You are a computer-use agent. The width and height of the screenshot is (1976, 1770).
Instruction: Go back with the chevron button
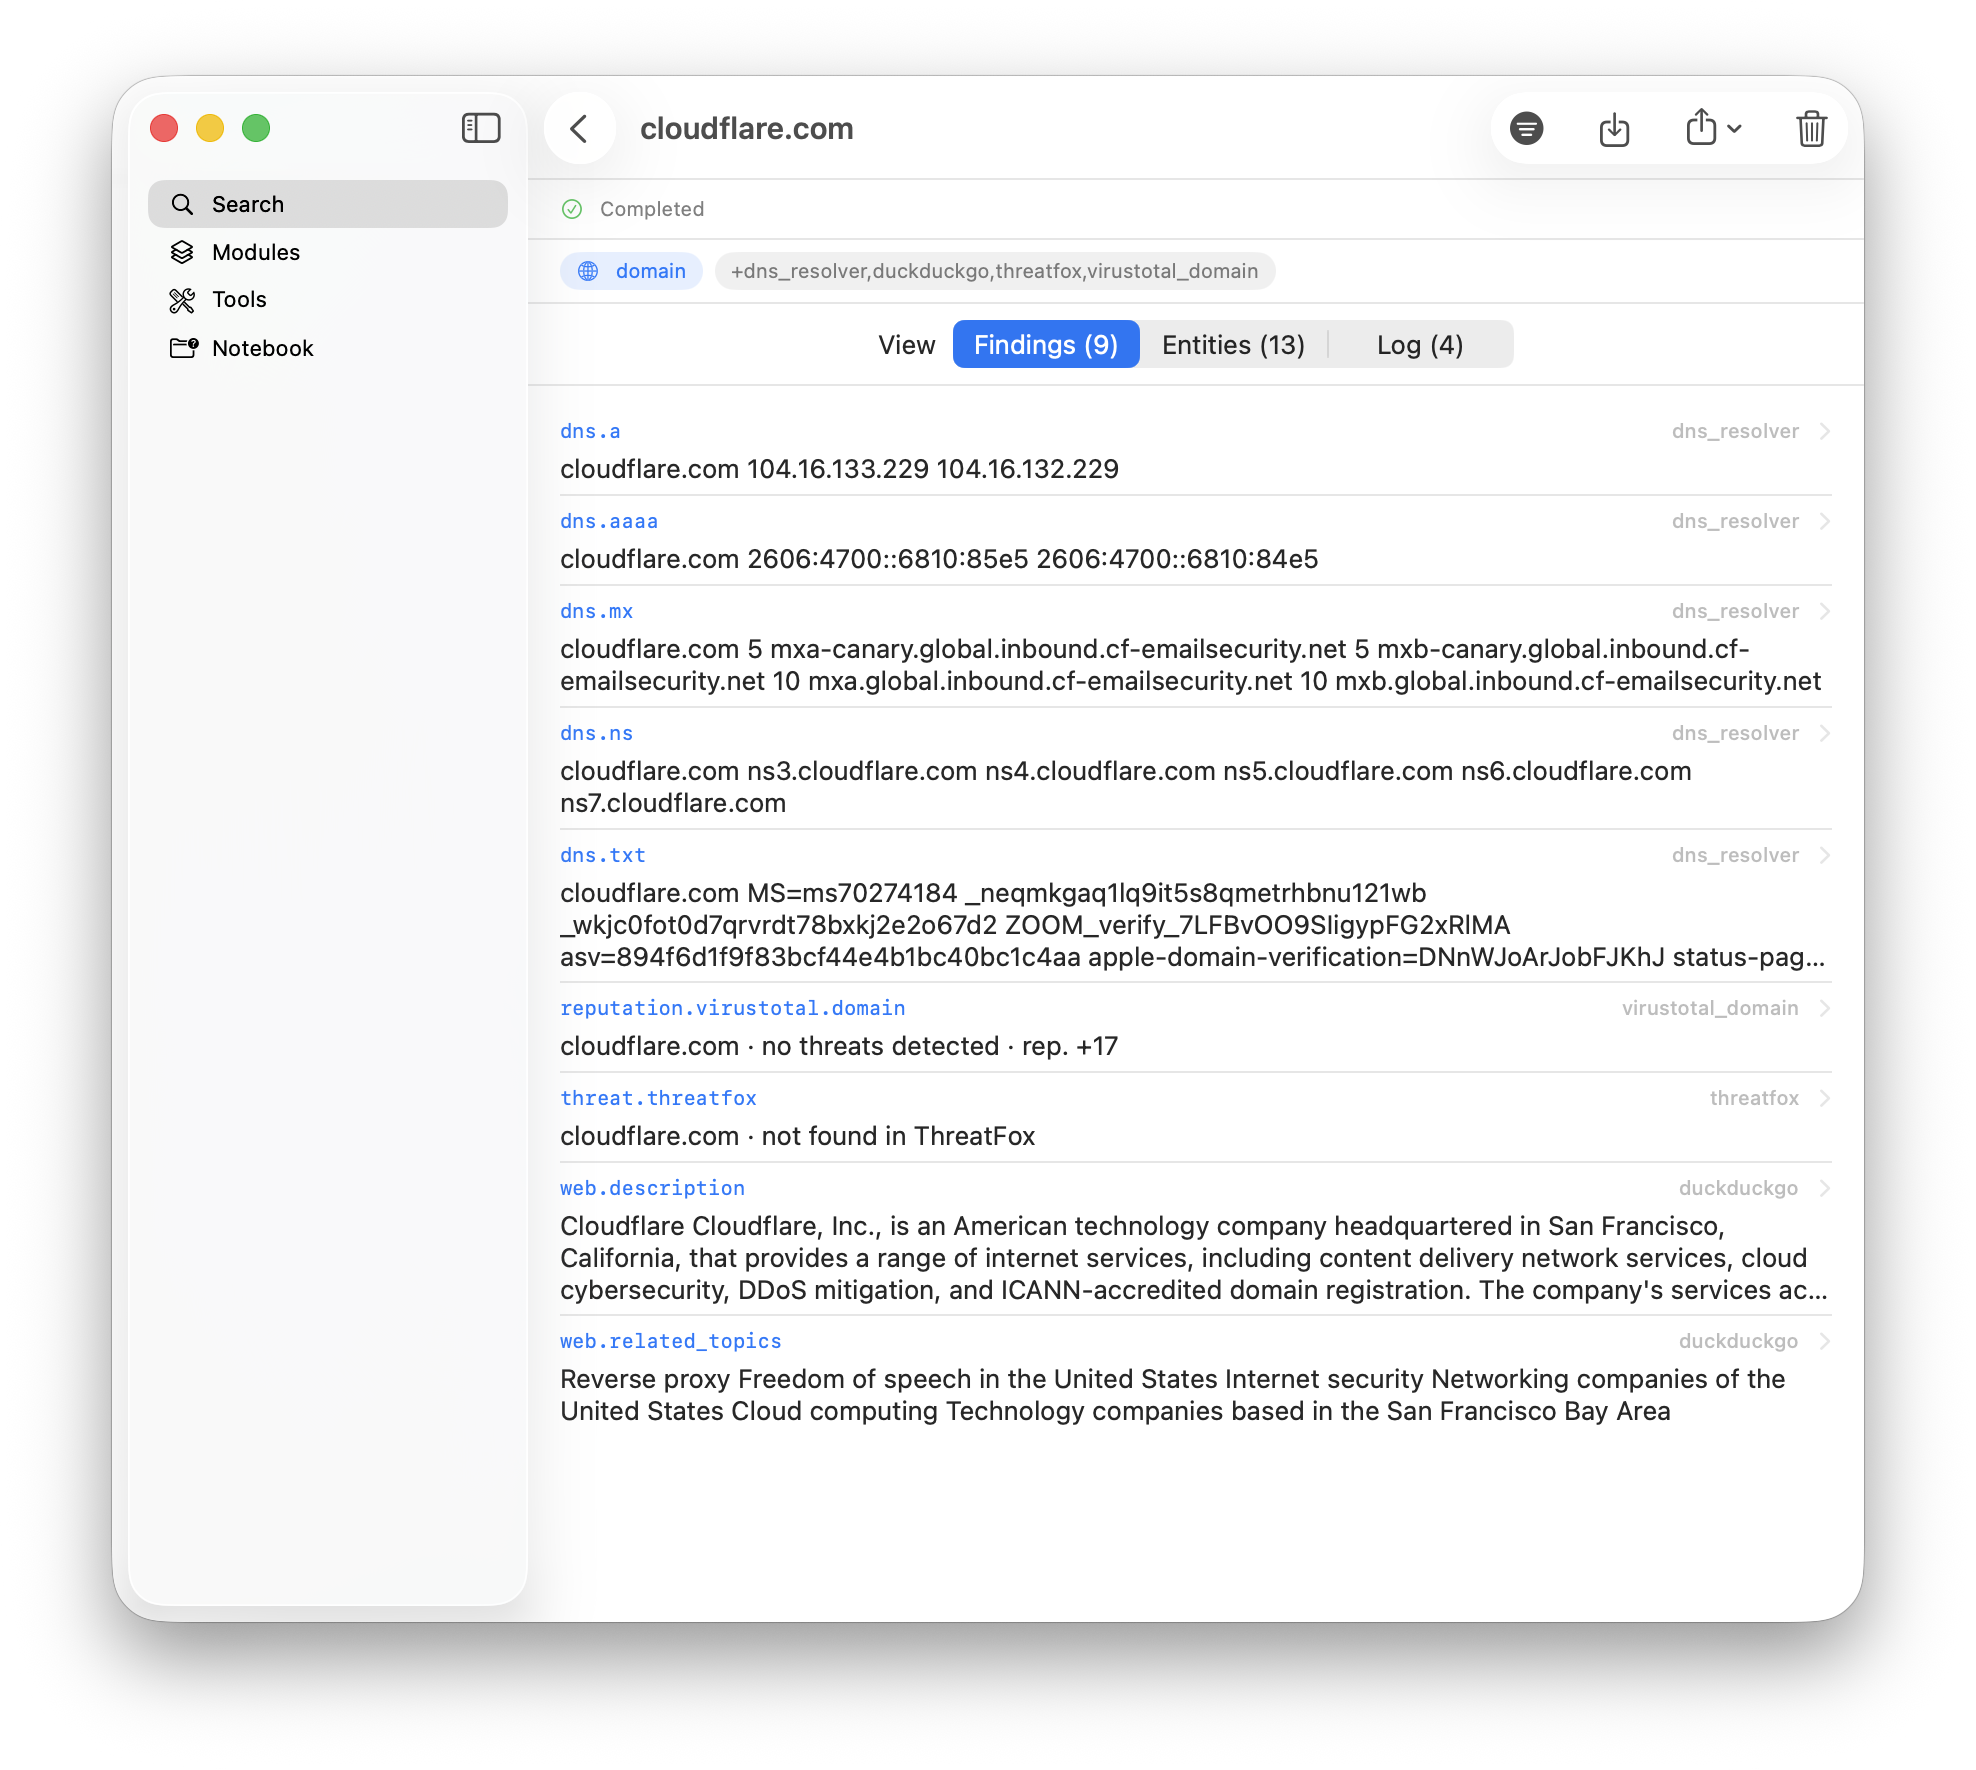[x=579, y=128]
